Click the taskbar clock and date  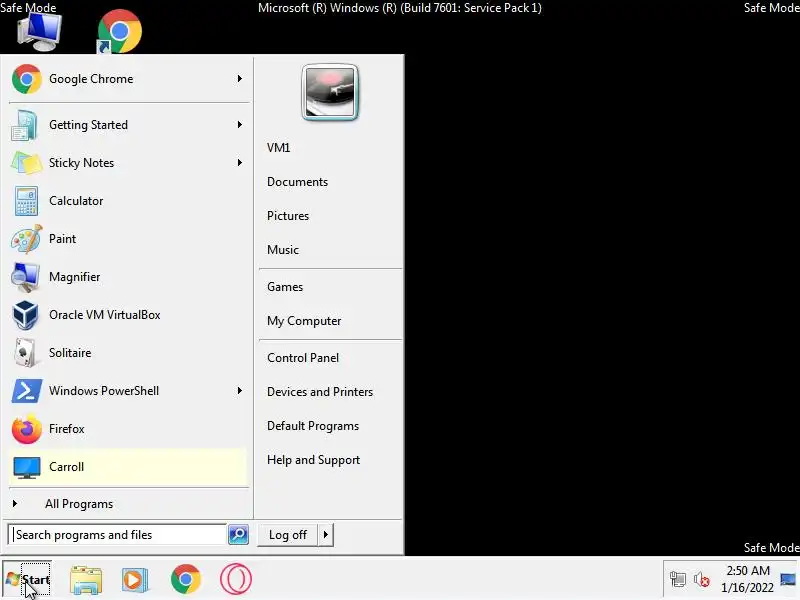tap(747, 579)
